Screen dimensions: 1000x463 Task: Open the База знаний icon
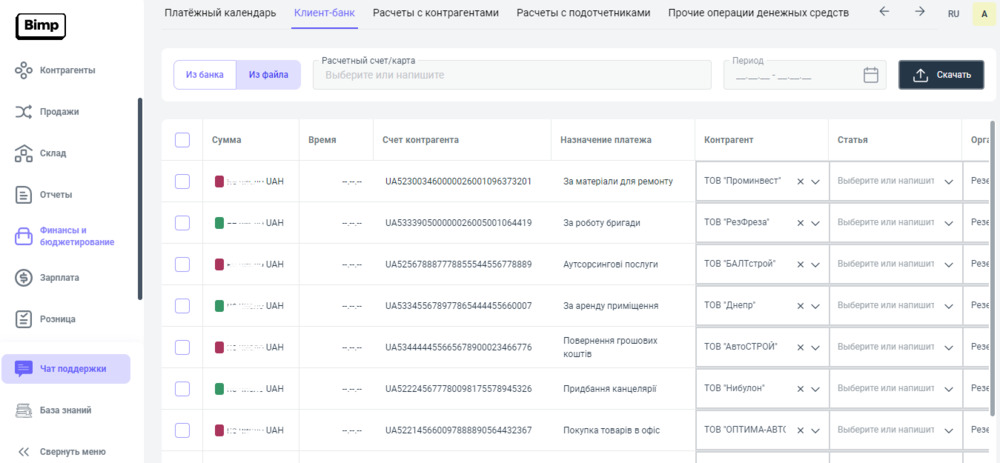click(x=24, y=410)
